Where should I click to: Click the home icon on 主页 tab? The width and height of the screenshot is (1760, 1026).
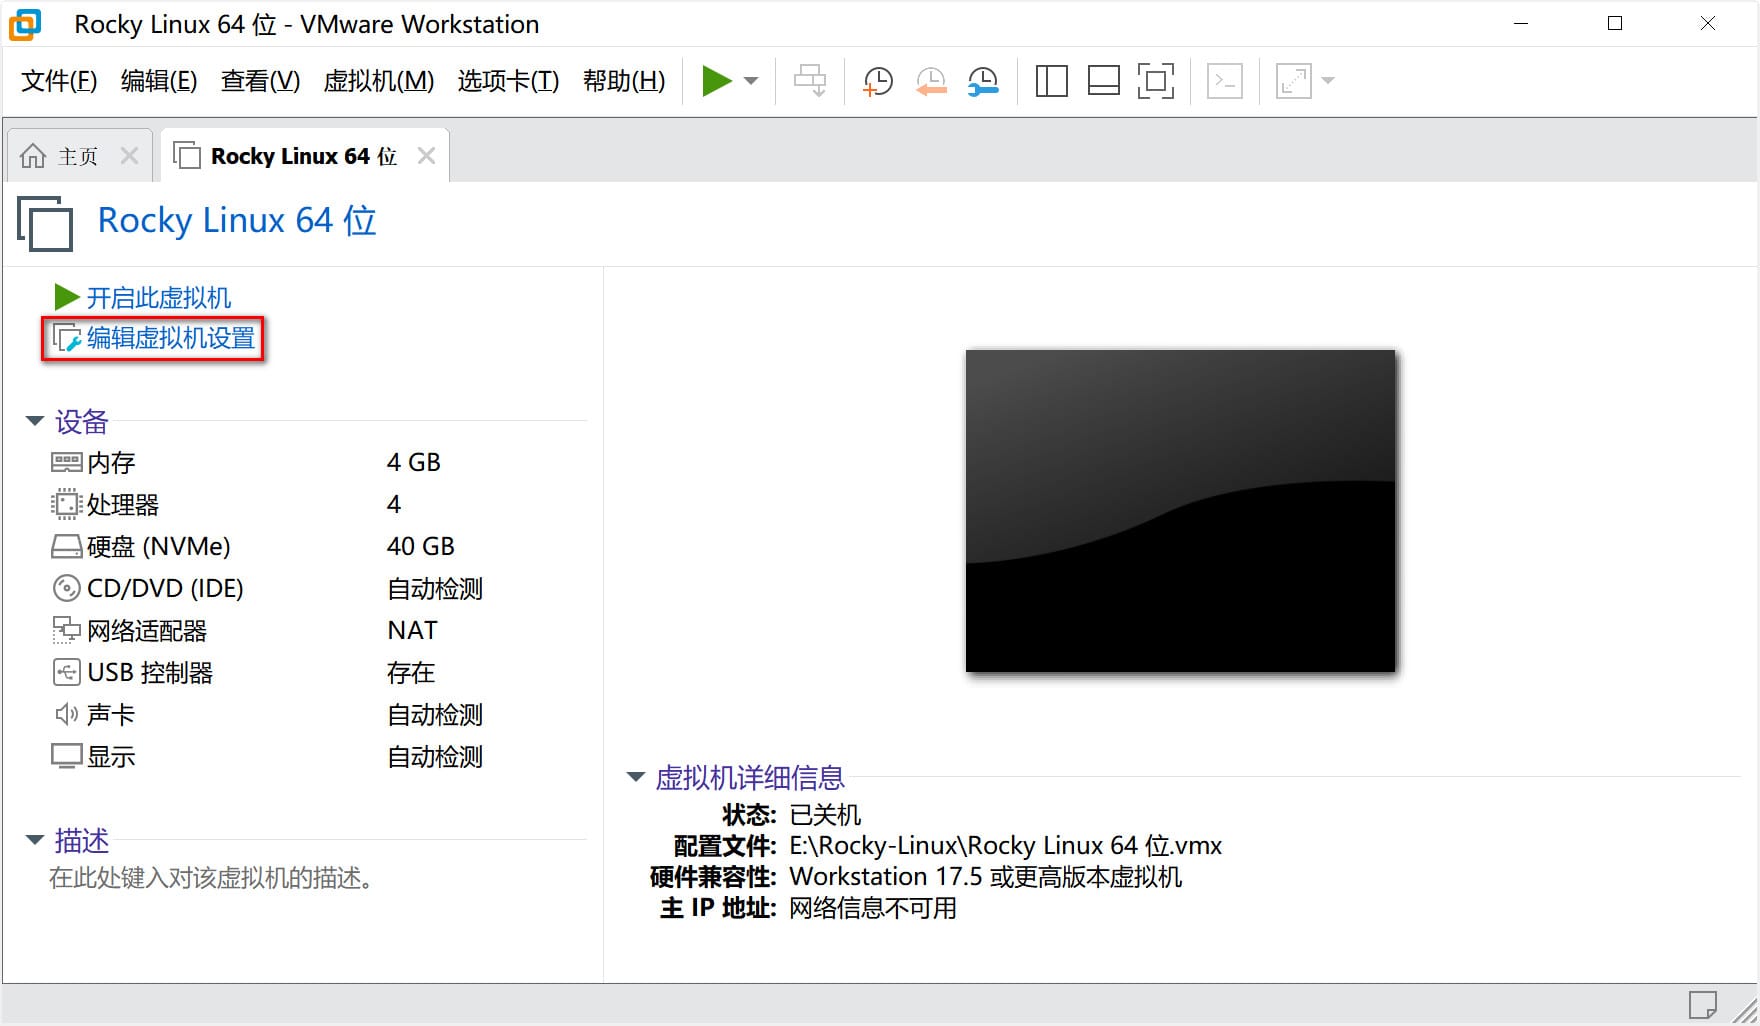point(33,156)
